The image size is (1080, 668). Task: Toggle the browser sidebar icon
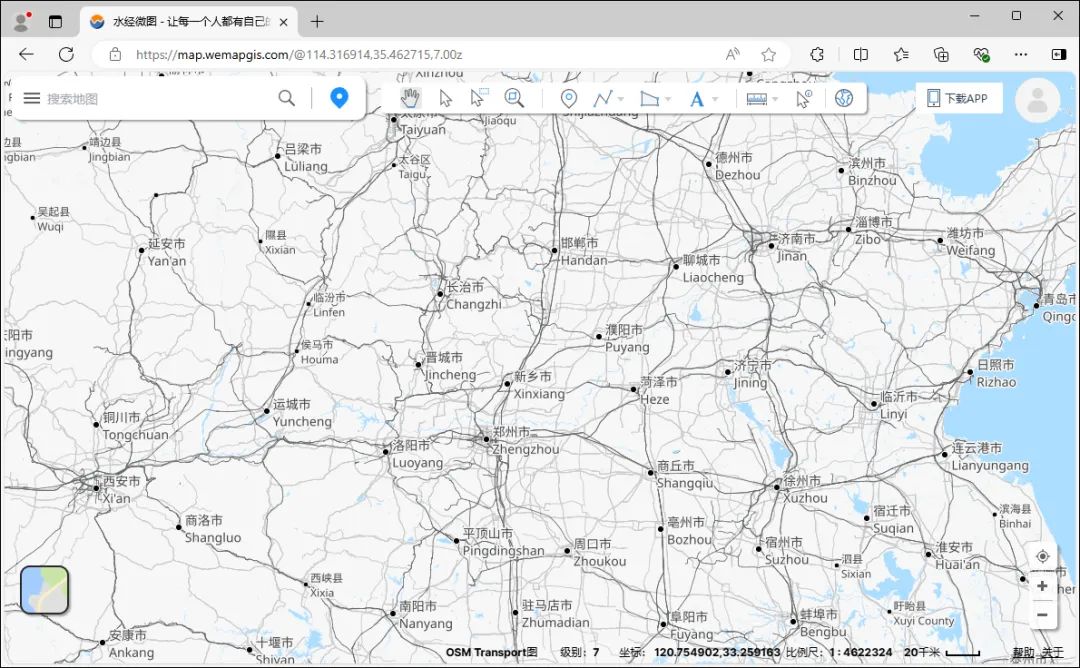(1059, 54)
